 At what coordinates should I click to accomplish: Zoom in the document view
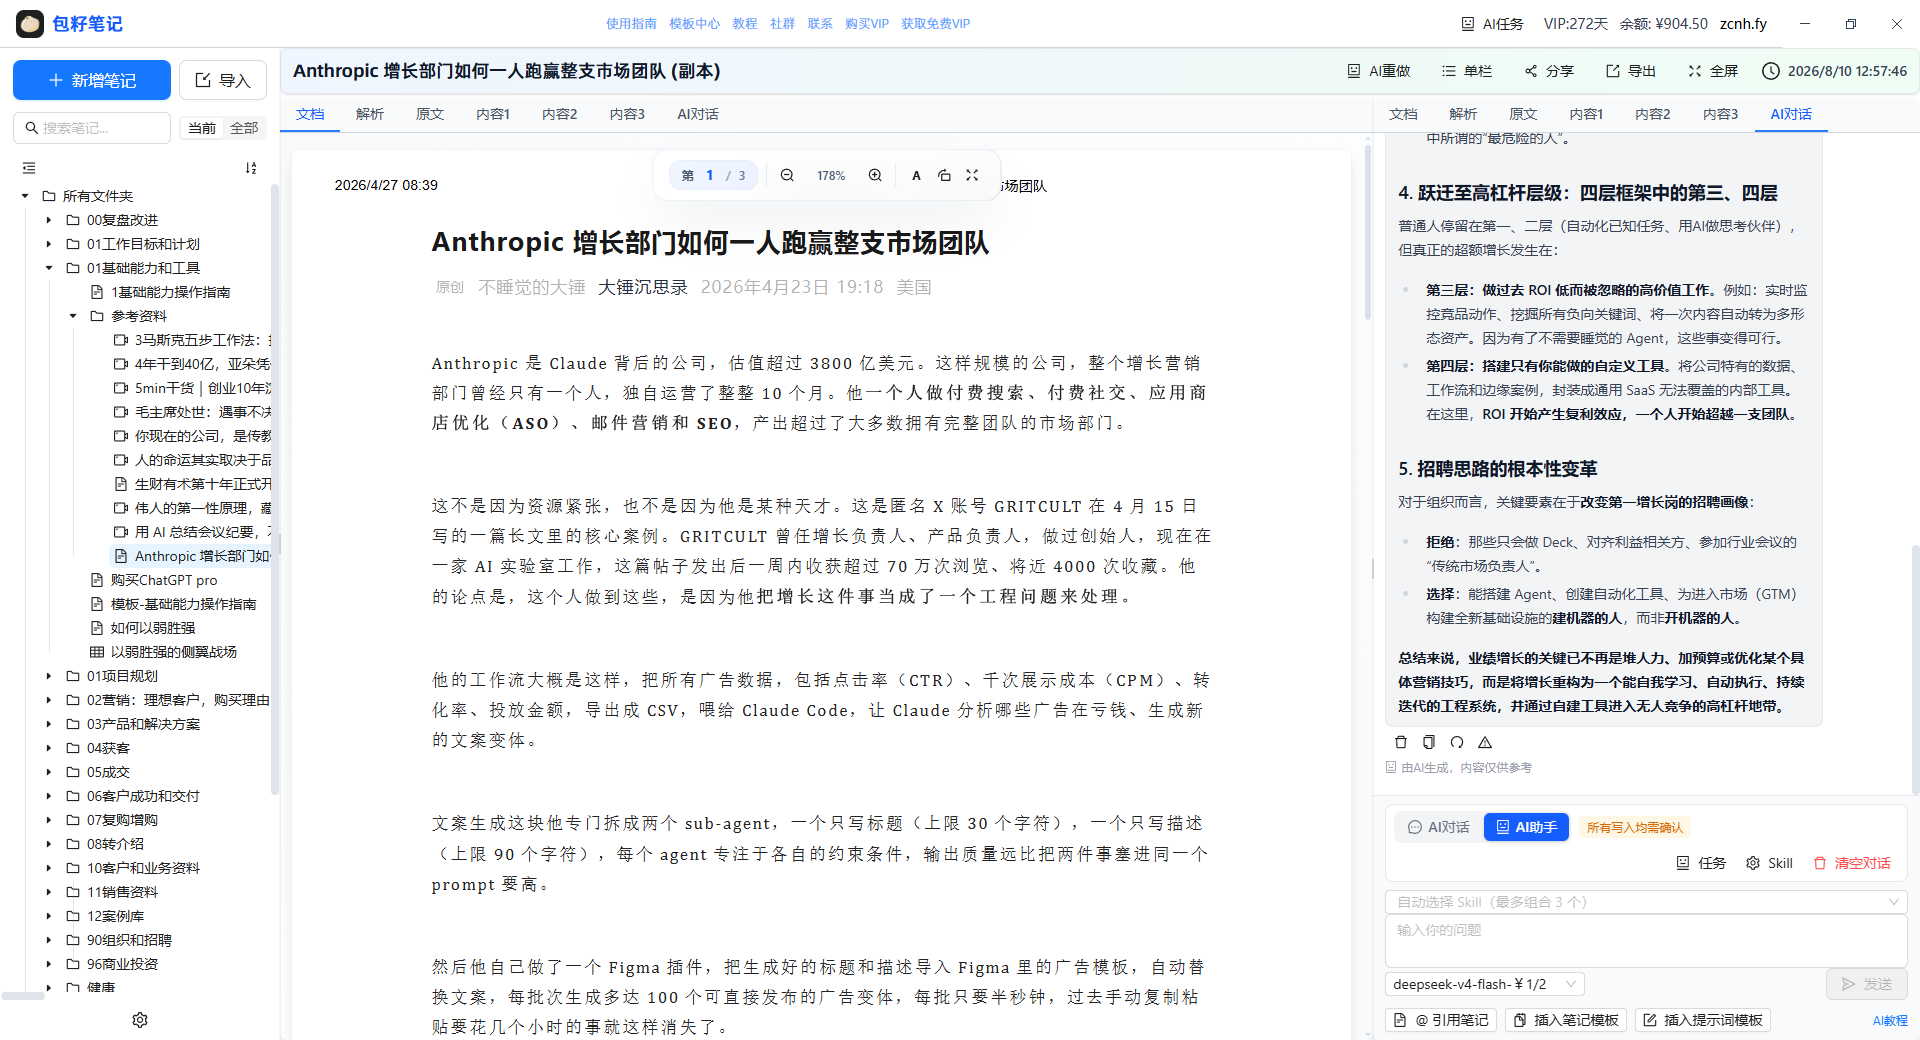[875, 175]
